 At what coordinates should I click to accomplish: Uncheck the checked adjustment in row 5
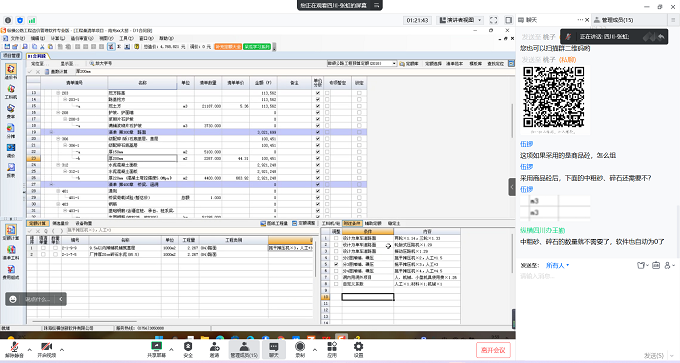pyautogui.click(x=336, y=264)
